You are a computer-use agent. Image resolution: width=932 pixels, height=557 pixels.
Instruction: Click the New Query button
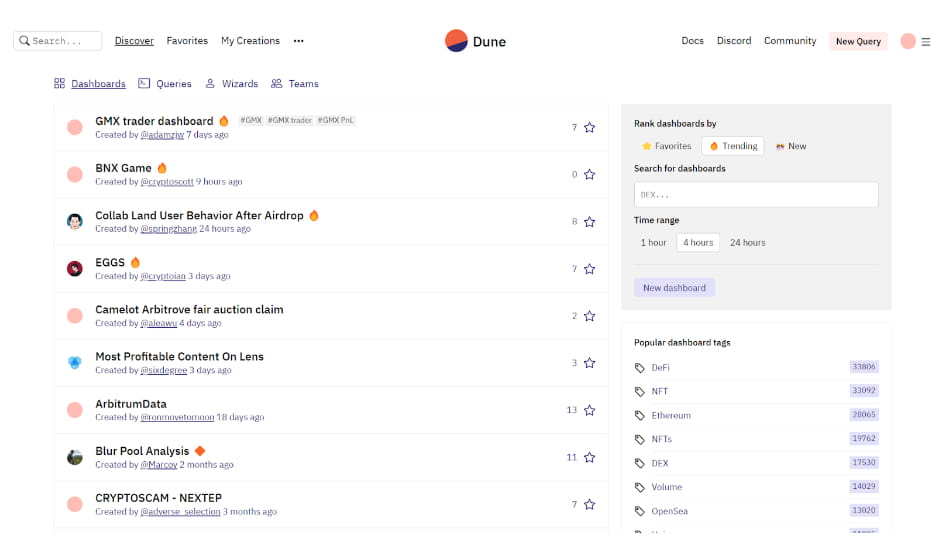(858, 41)
